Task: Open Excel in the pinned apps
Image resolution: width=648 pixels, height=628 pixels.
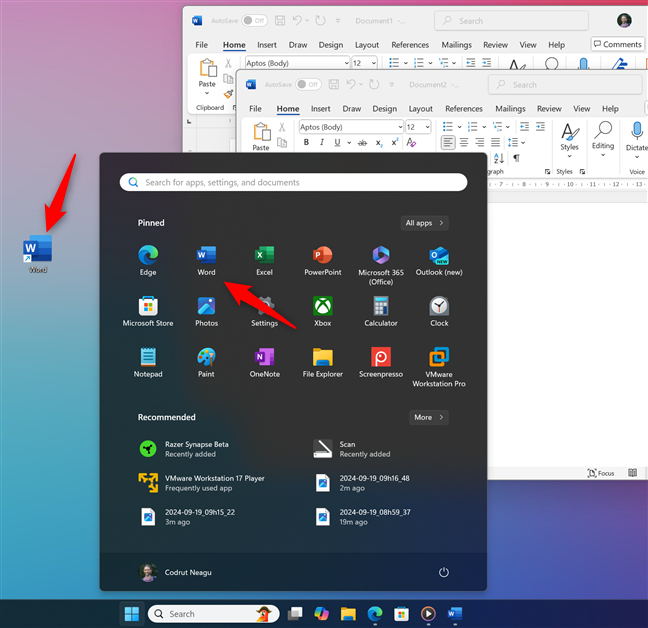Action: (x=264, y=260)
